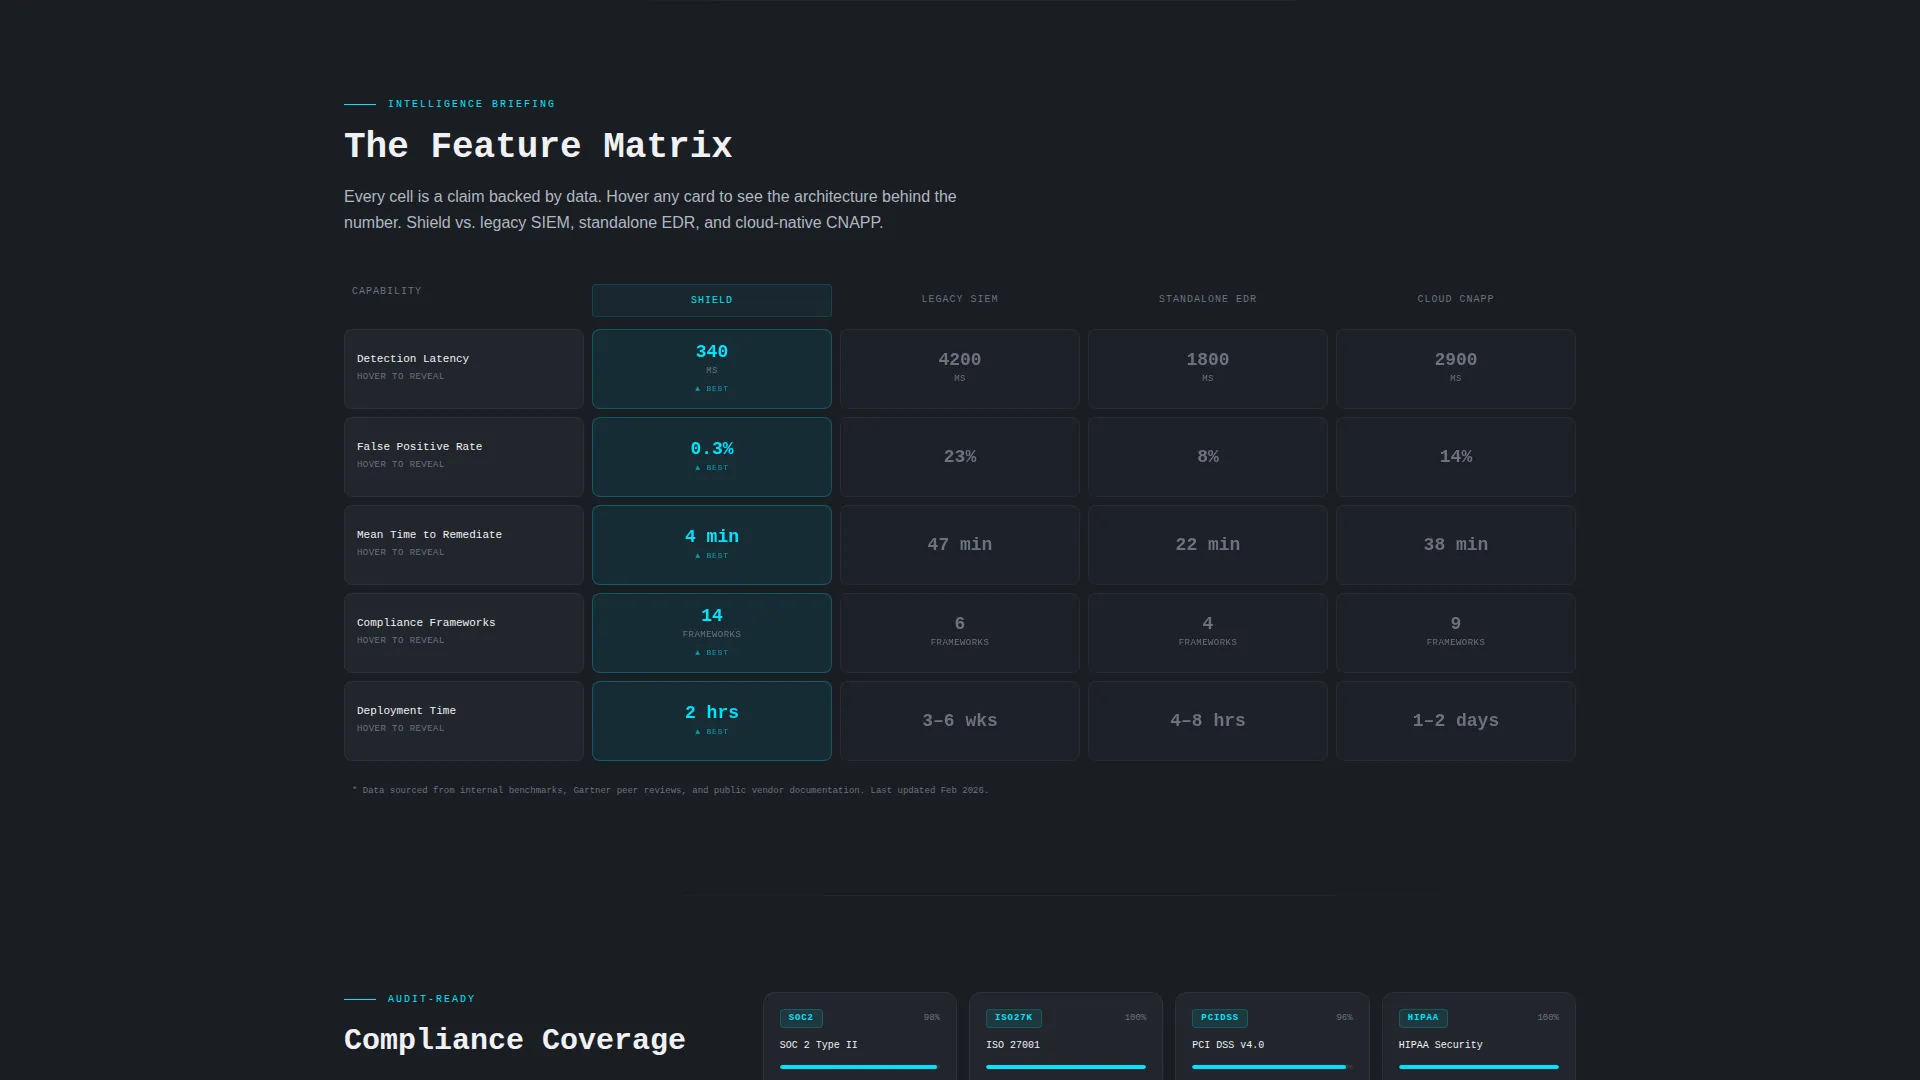Viewport: 1920px width, 1080px height.
Task: Click the Legacy SIEM 47 min cell
Action: 960,545
